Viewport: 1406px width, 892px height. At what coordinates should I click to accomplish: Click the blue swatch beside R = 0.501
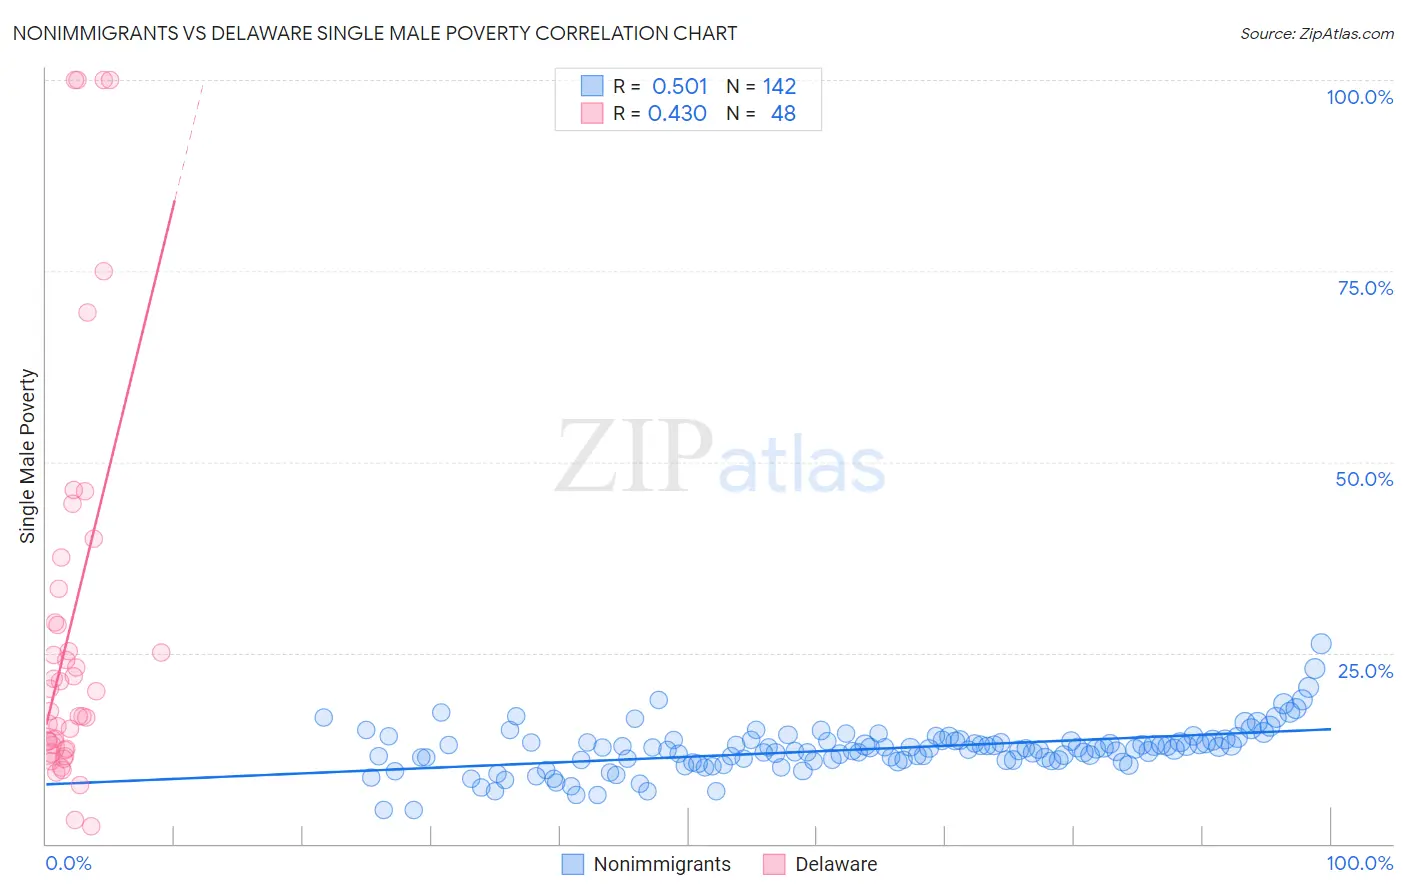[x=592, y=86]
